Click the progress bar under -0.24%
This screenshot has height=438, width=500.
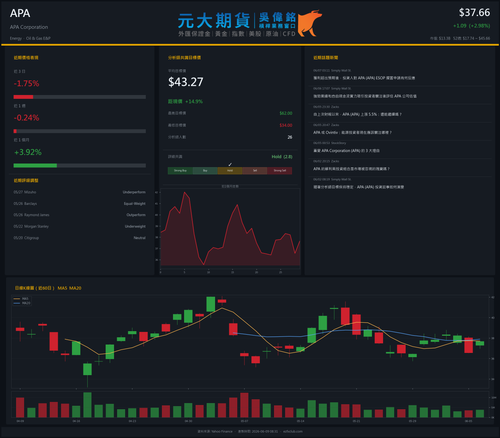point(80,131)
